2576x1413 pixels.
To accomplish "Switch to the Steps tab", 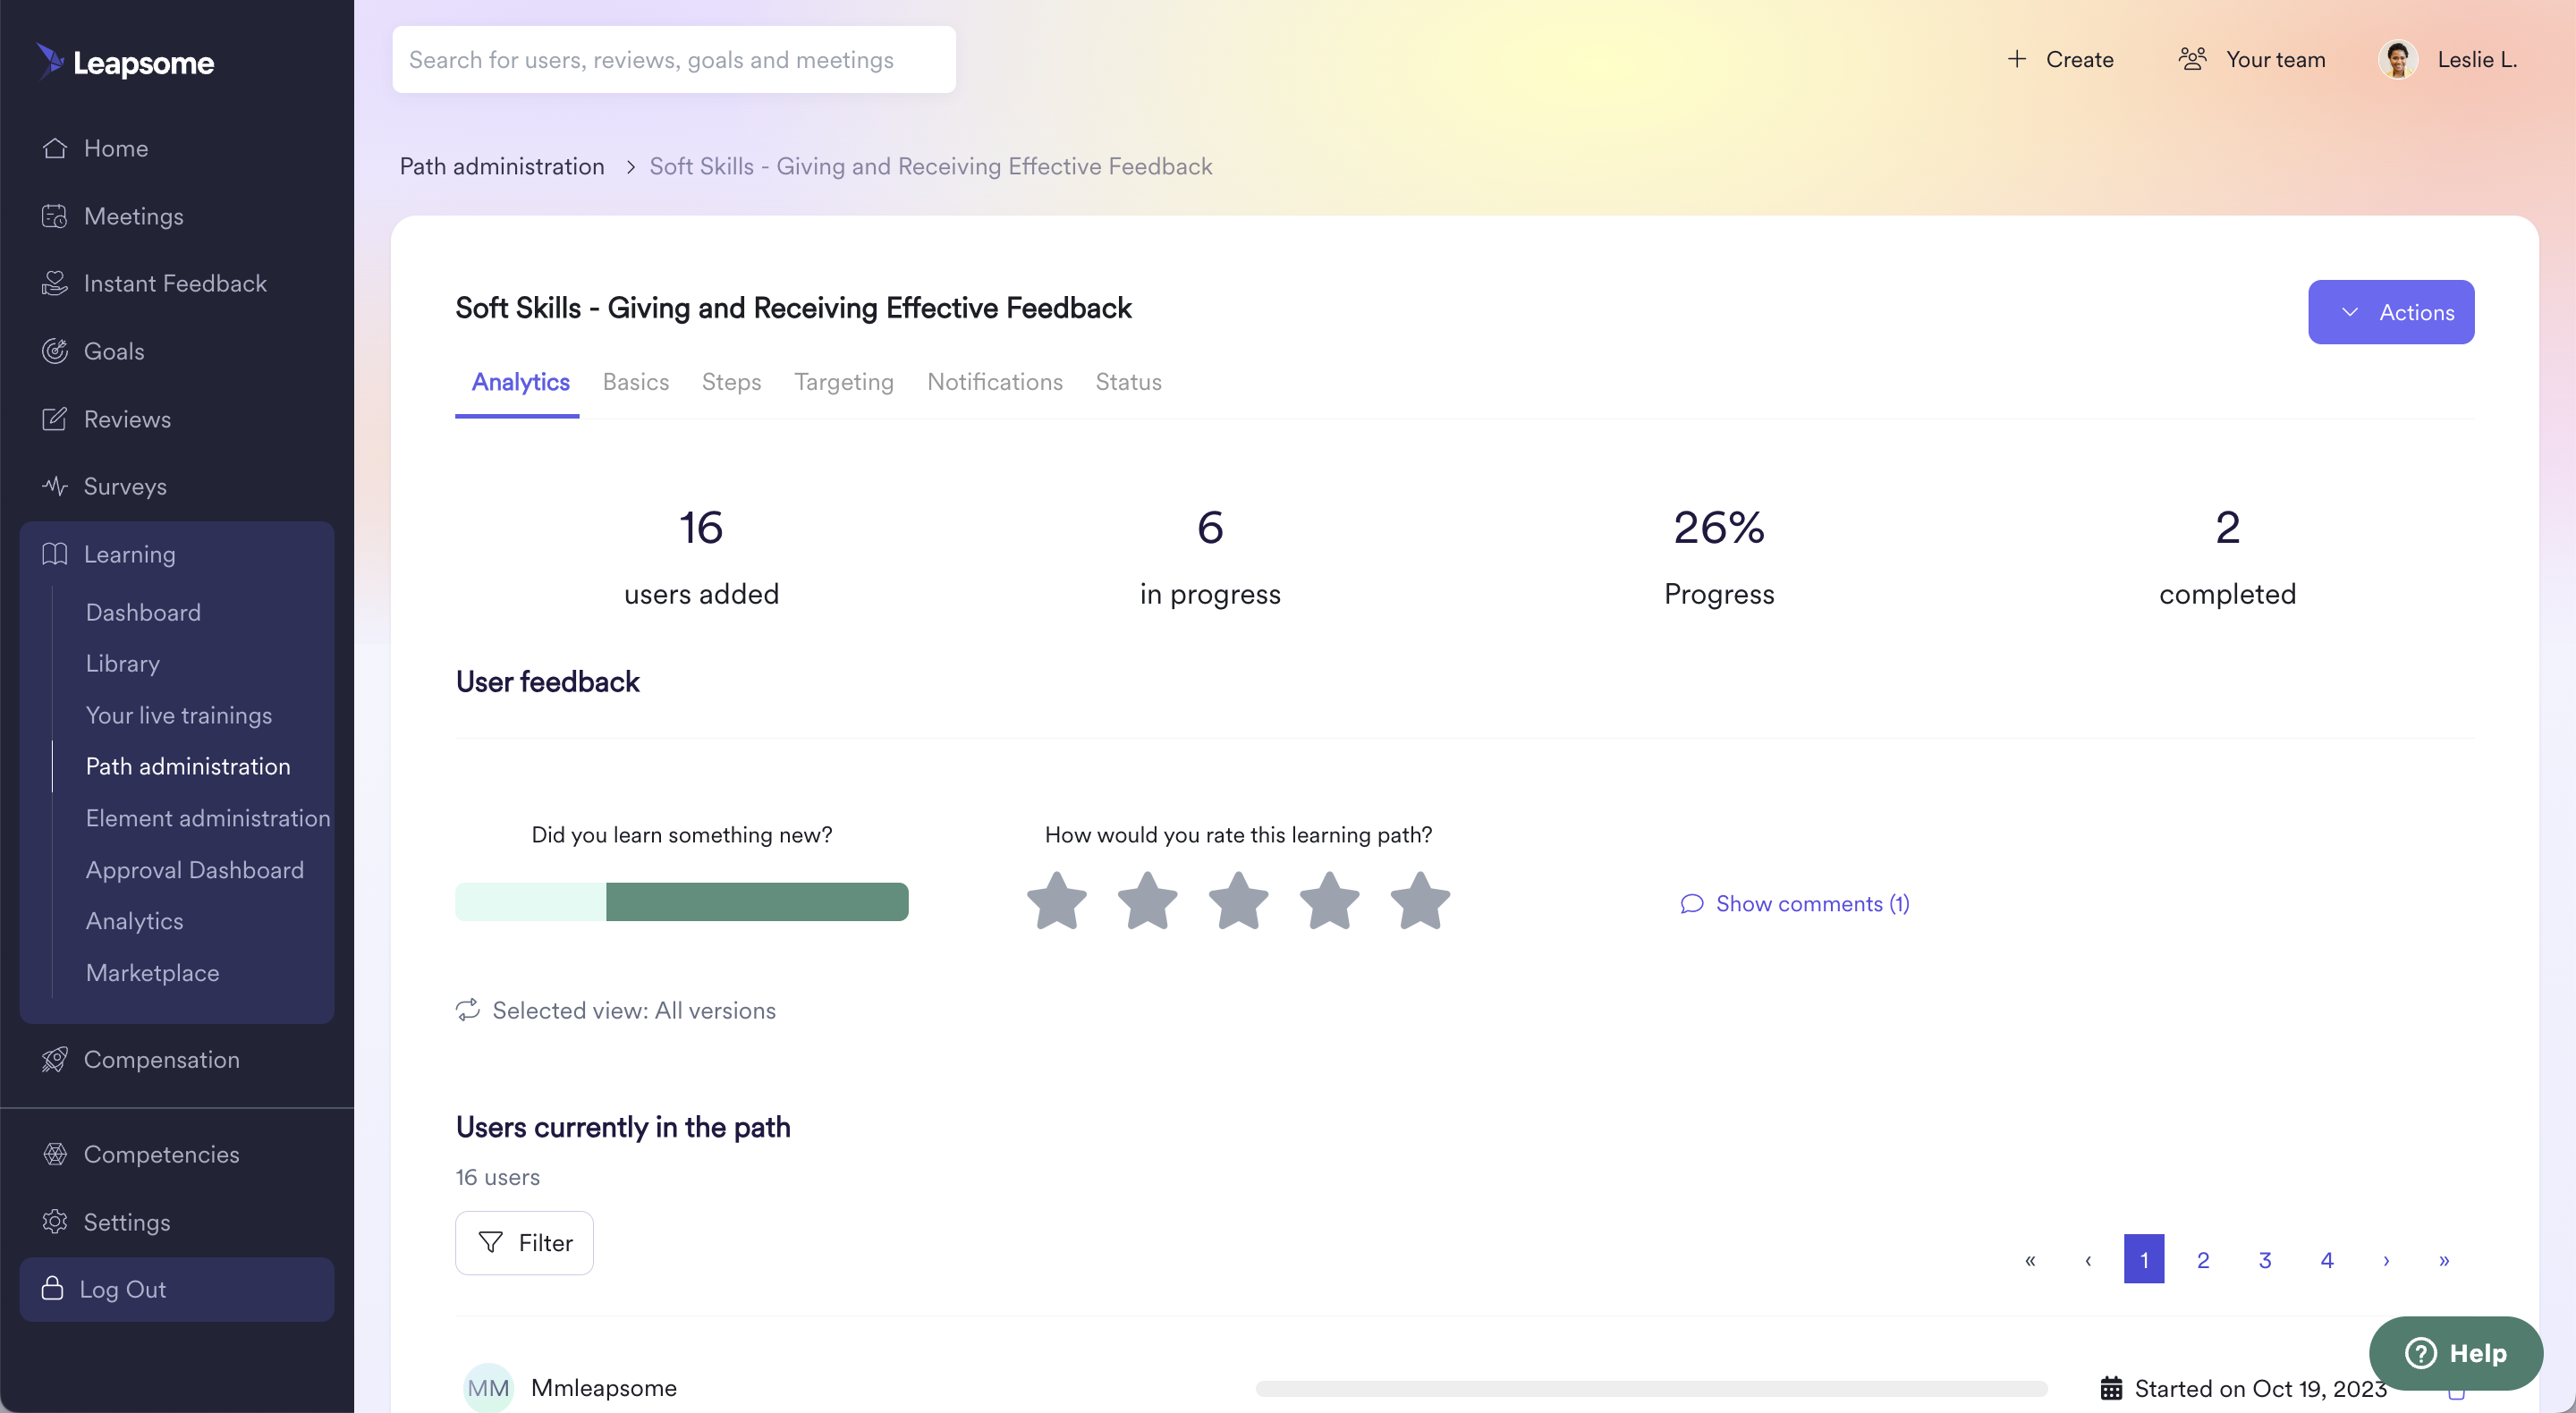I will pyautogui.click(x=731, y=382).
